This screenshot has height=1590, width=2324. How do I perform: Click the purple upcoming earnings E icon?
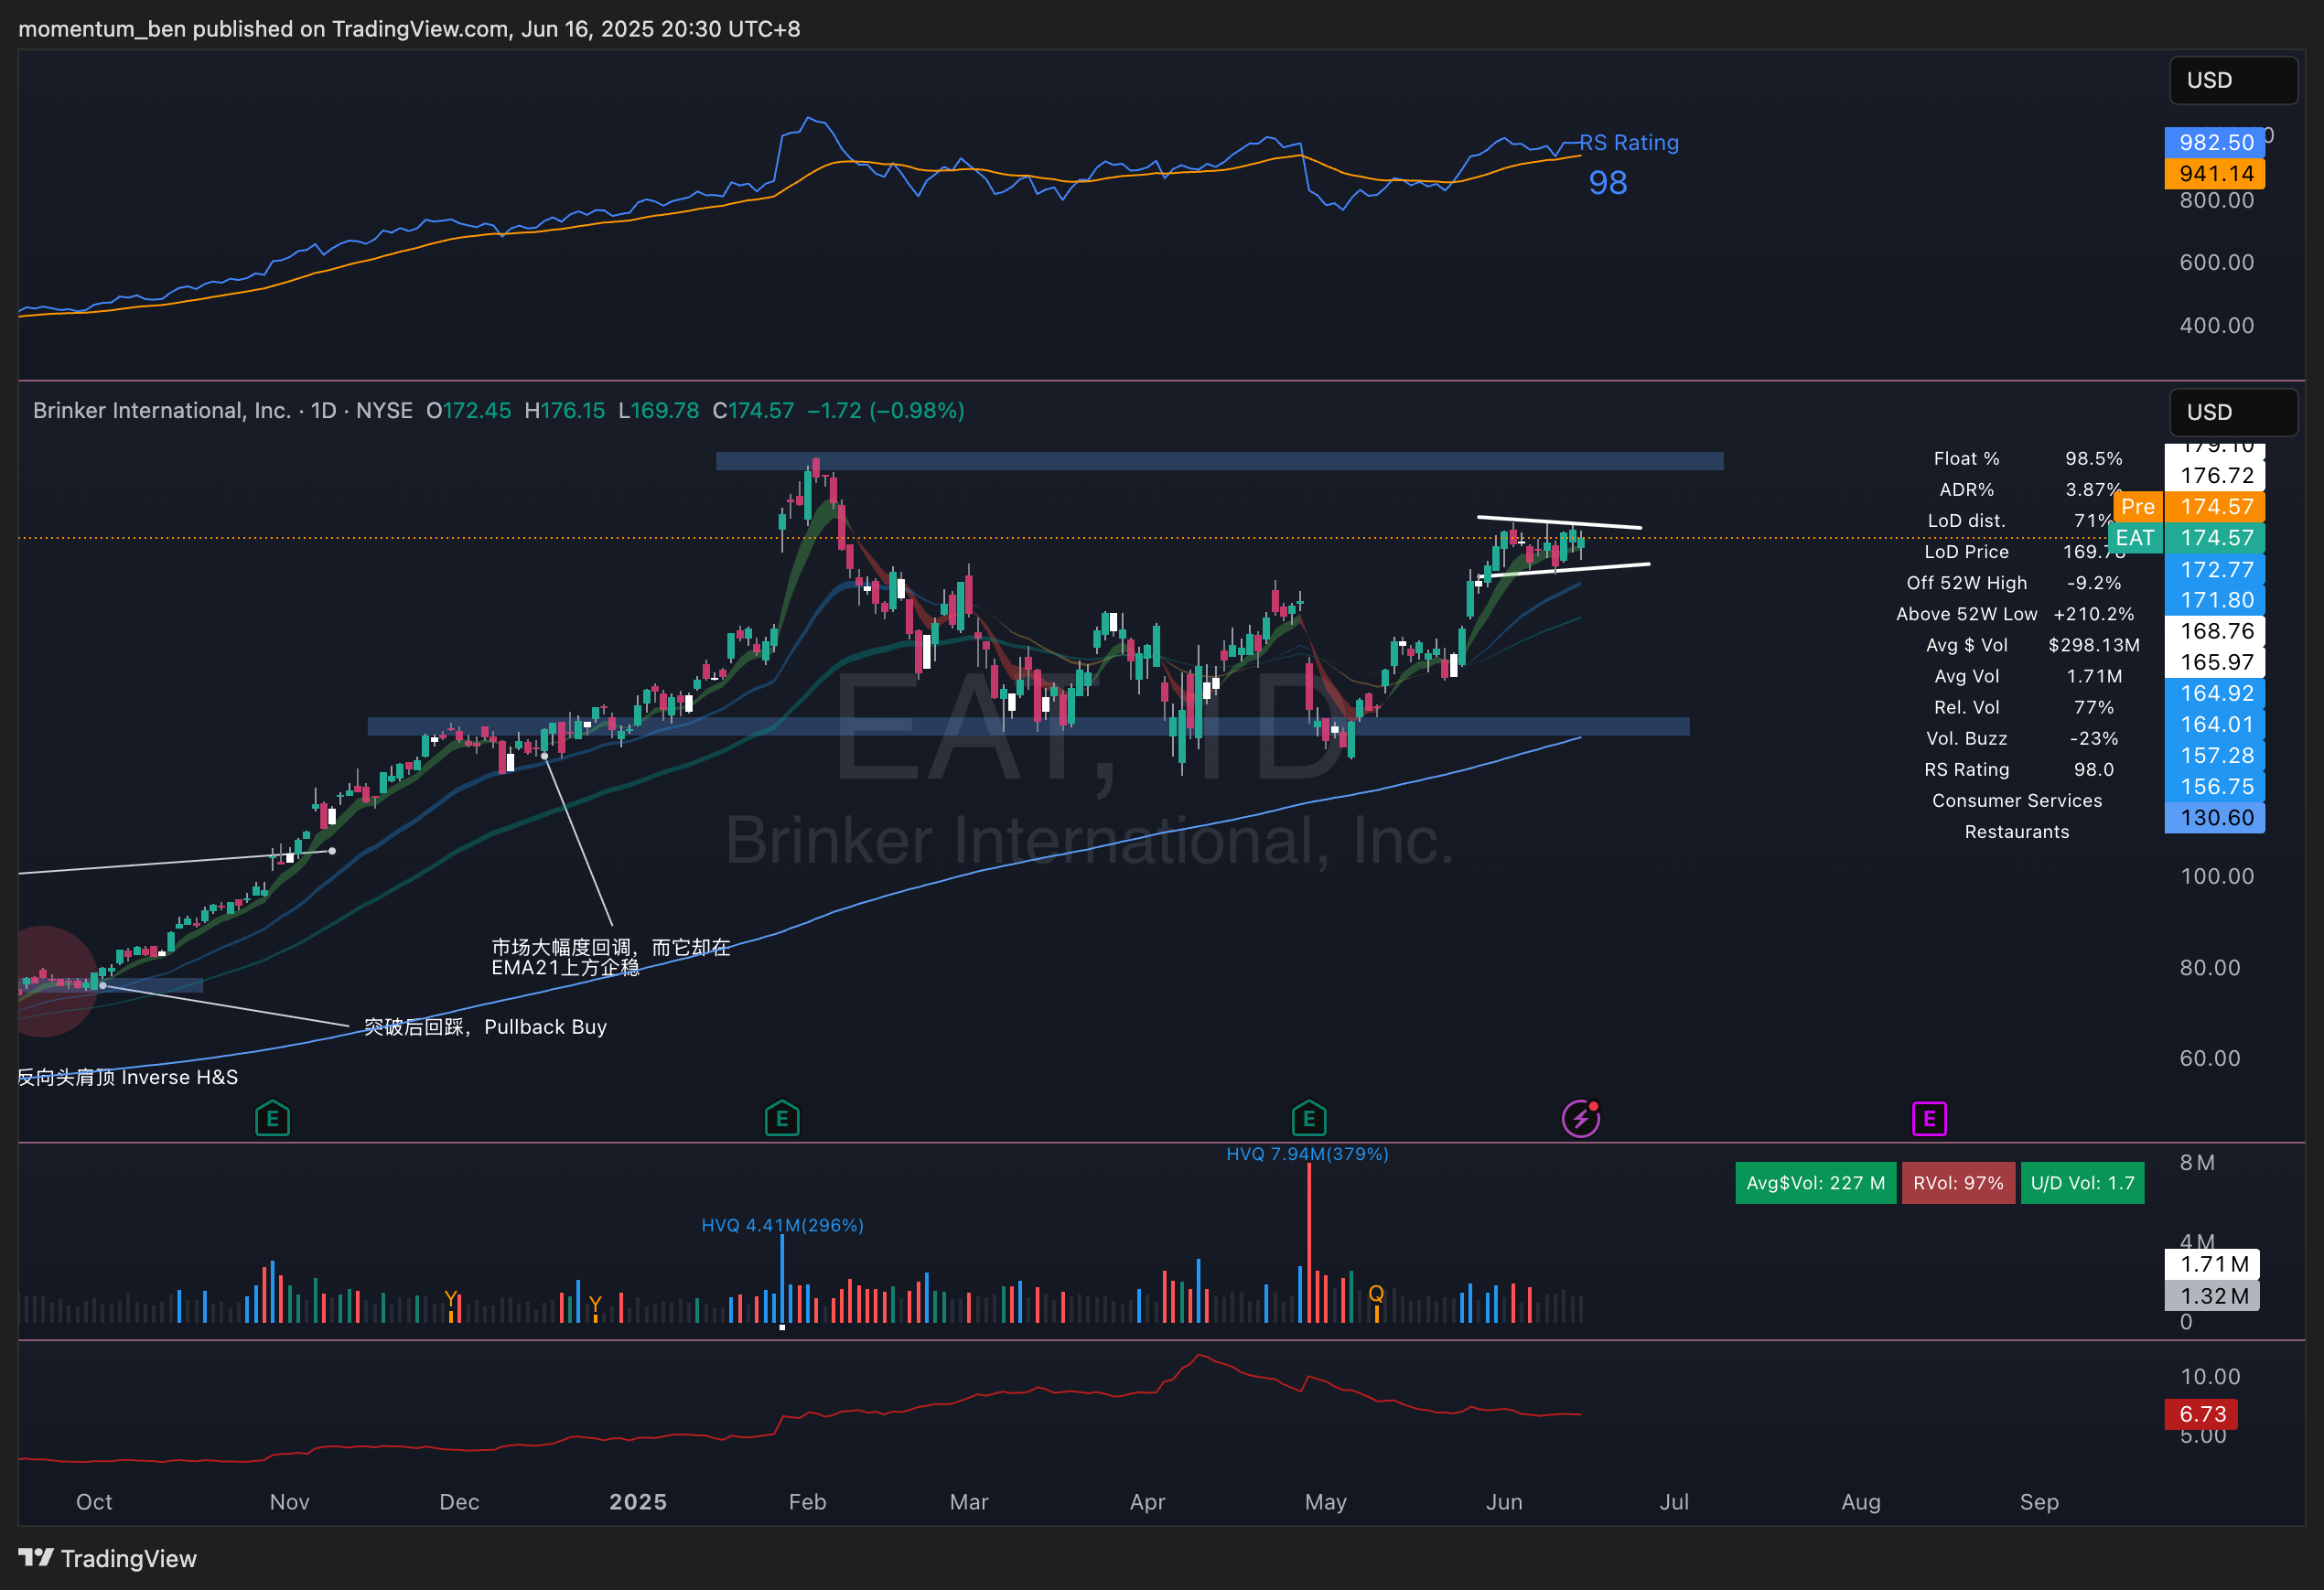tap(1929, 1118)
